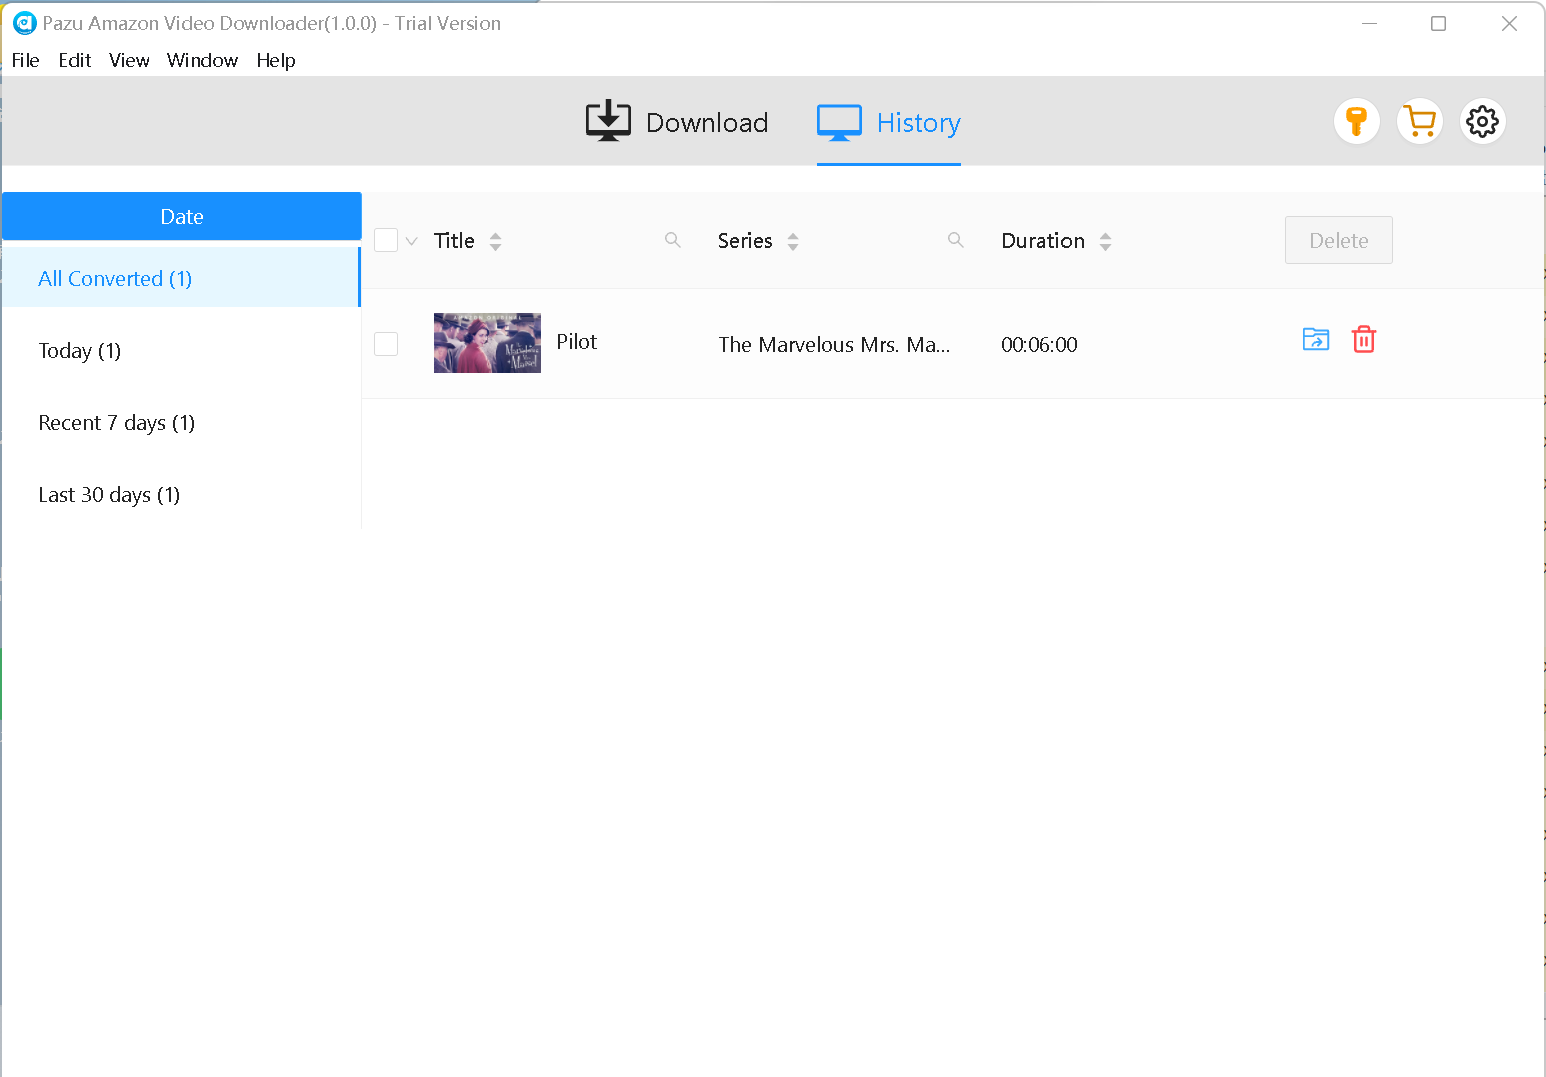Screen dimensions: 1546x1077
Task: Open the registration key icon
Action: (1356, 121)
